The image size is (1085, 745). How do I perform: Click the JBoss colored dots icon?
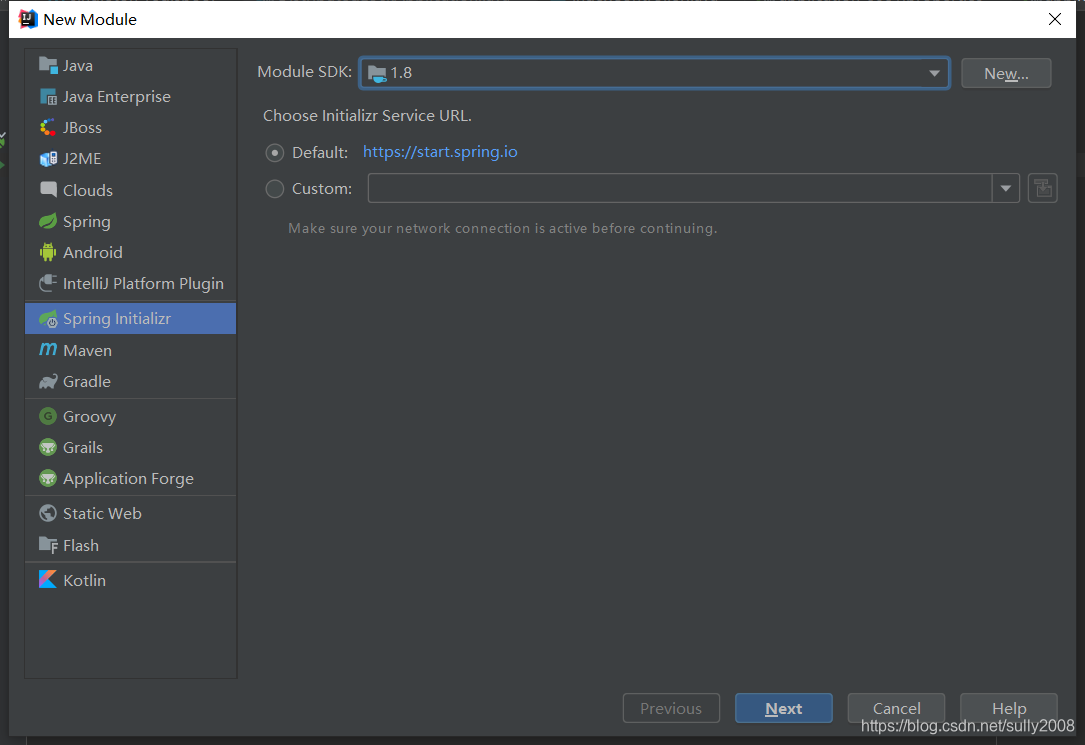(x=48, y=127)
